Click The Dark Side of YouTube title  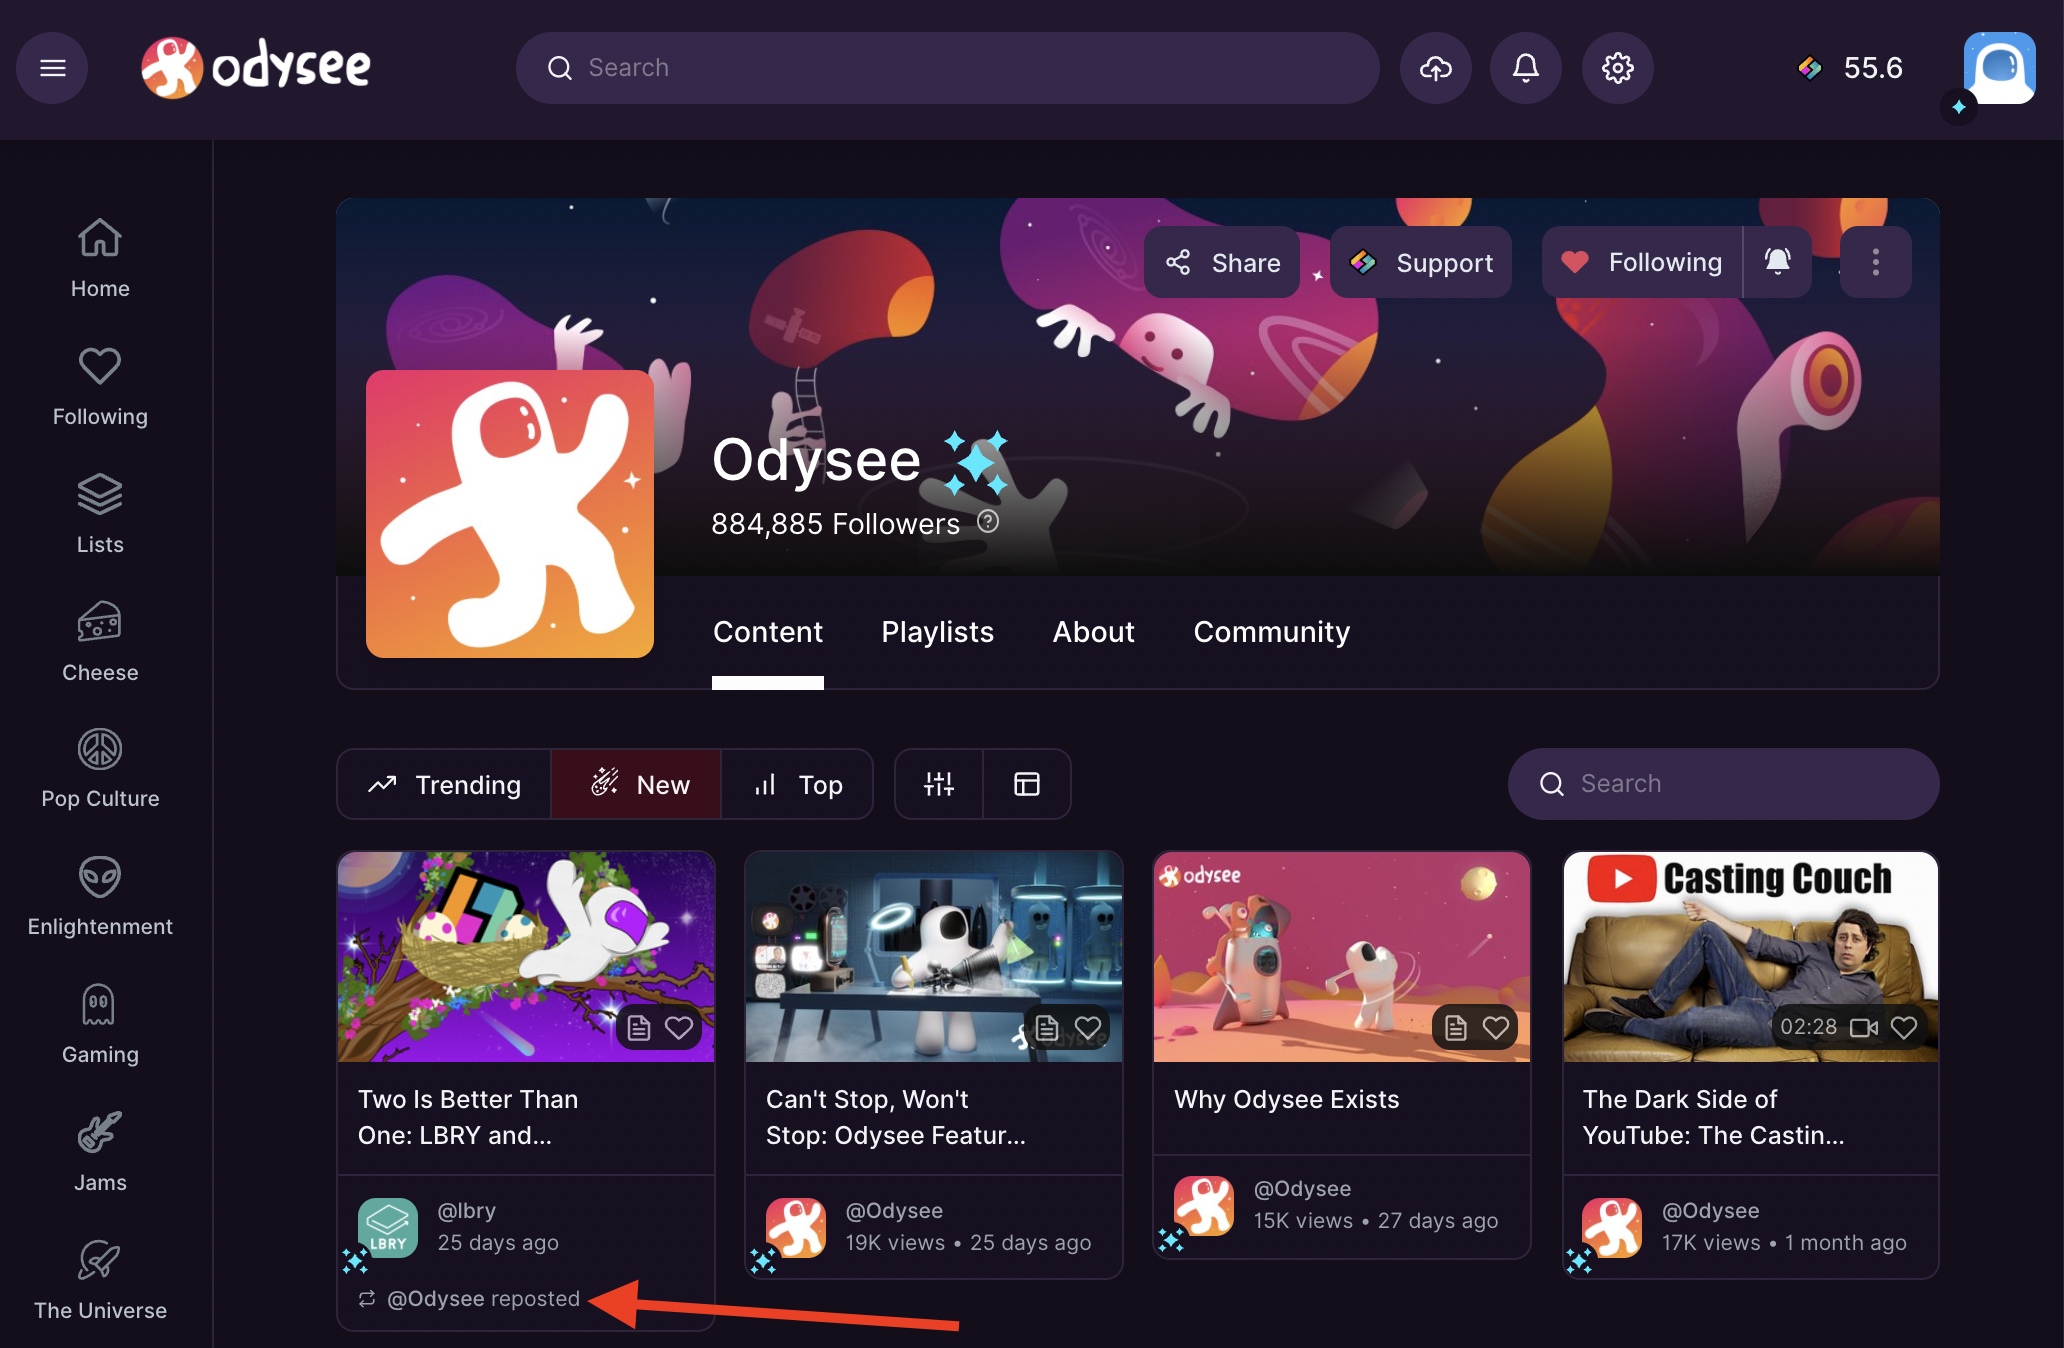click(1714, 1117)
